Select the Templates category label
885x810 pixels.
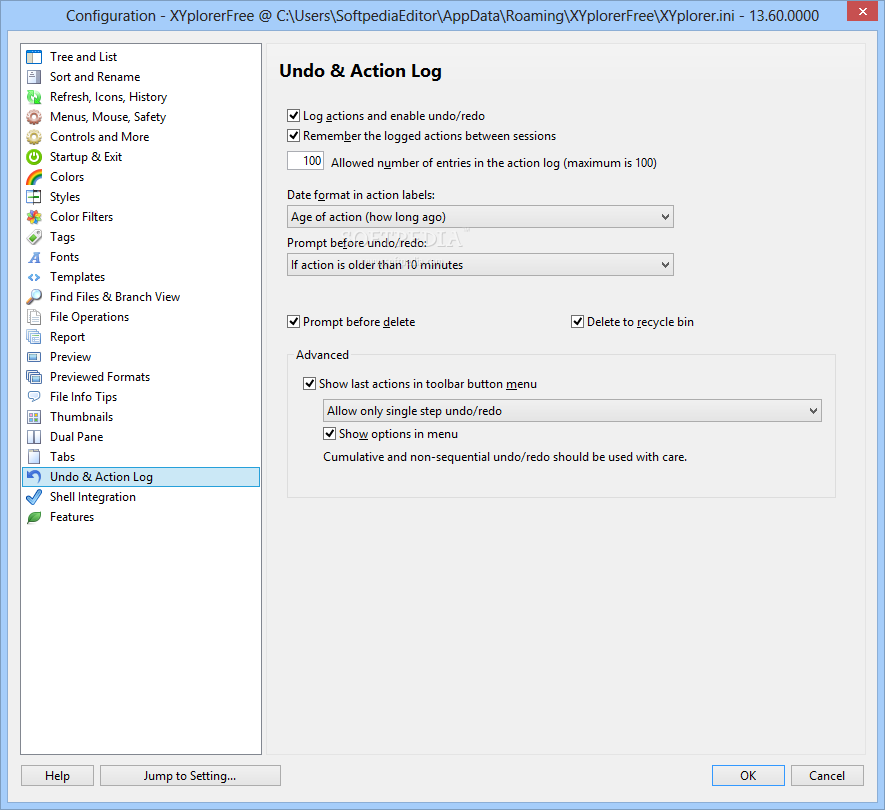pos(77,277)
